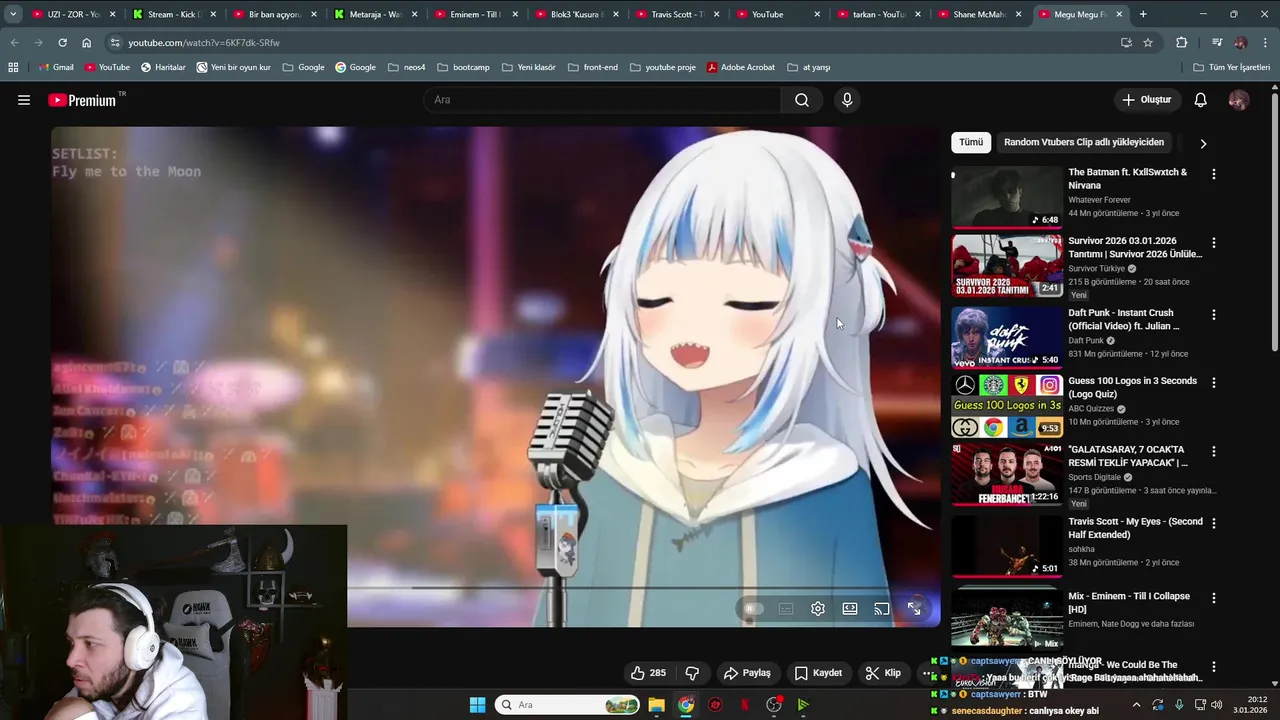This screenshot has height=720, width=1280.
Task: Open Chrome extensions puzzle icon
Action: (x=1182, y=43)
